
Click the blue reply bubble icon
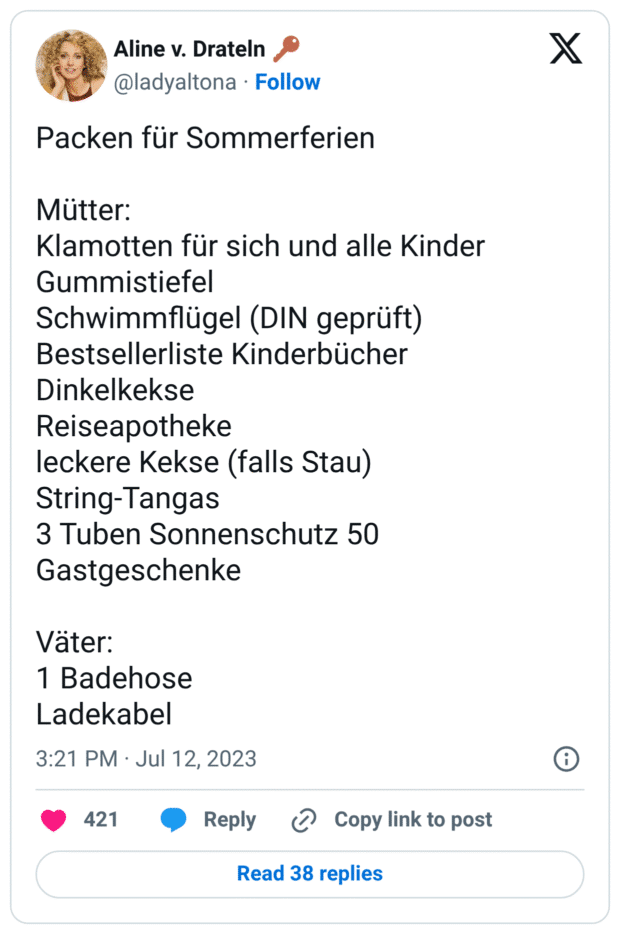click(x=173, y=820)
